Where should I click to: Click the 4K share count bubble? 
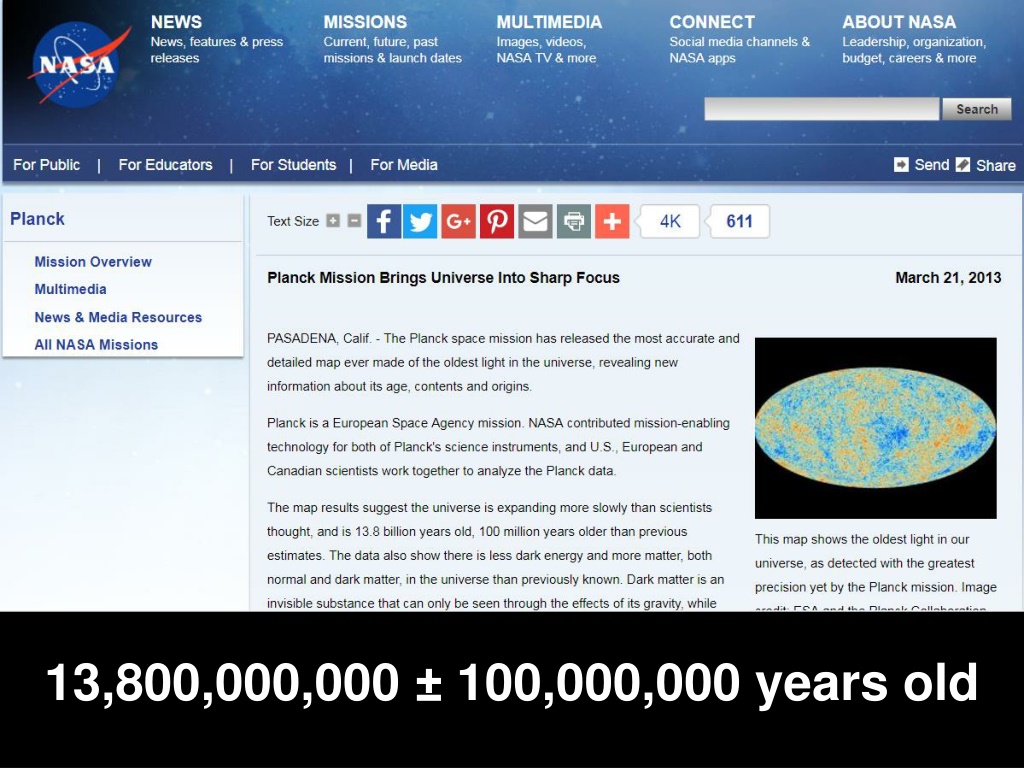coord(668,221)
